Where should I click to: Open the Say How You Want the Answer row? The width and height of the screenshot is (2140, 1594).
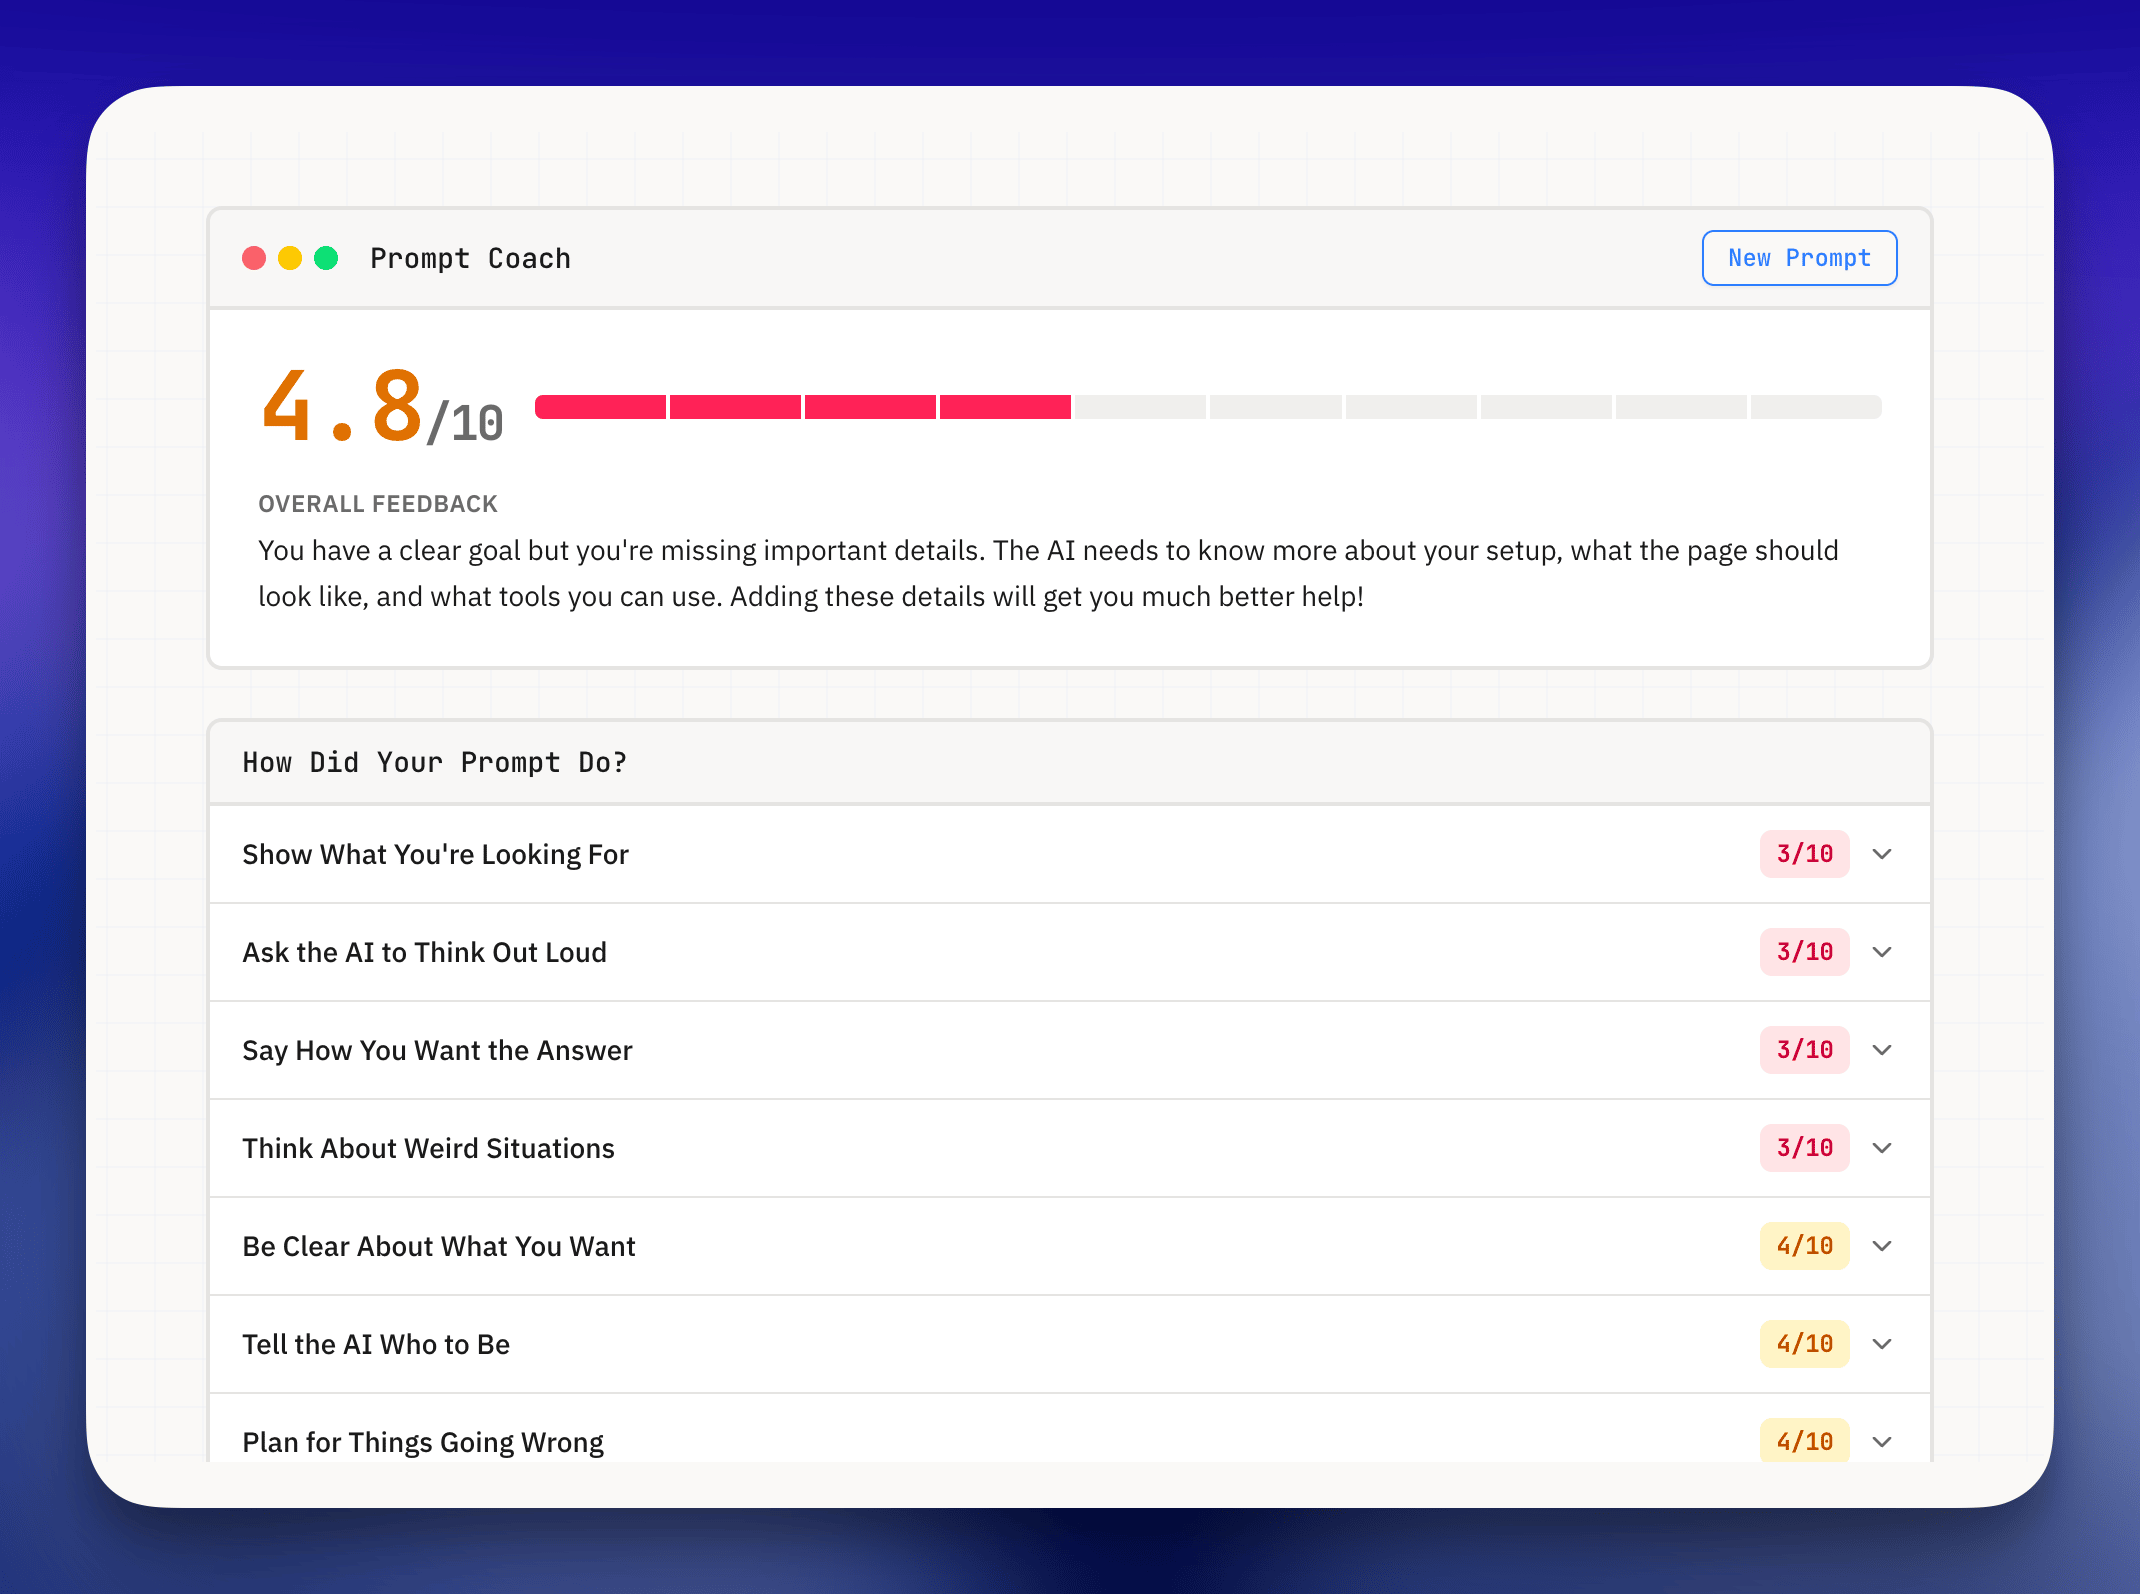click(437, 1050)
